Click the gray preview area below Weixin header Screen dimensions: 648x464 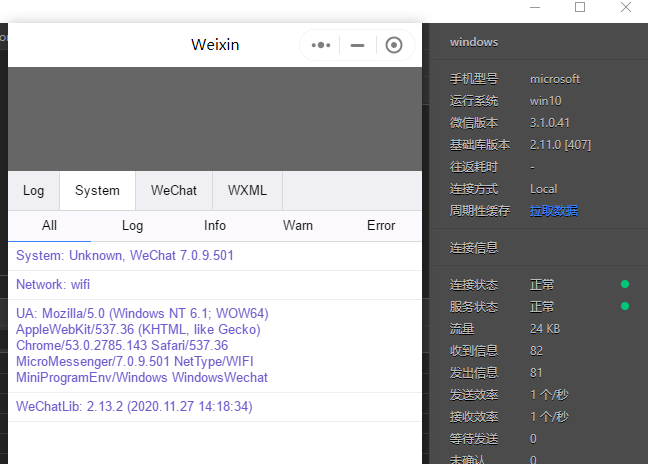(x=215, y=119)
